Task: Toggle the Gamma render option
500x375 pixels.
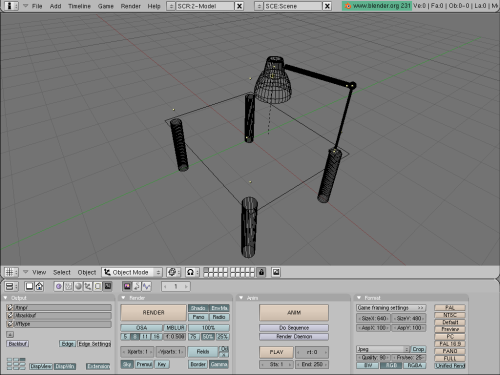Action: [x=219, y=364]
